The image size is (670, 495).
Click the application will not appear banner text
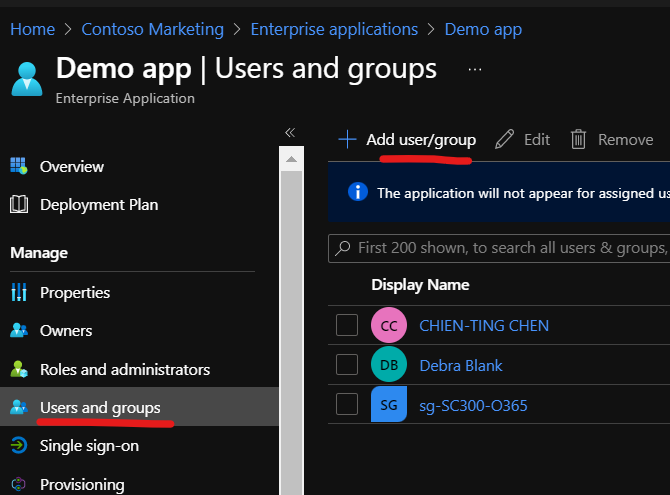click(x=523, y=193)
